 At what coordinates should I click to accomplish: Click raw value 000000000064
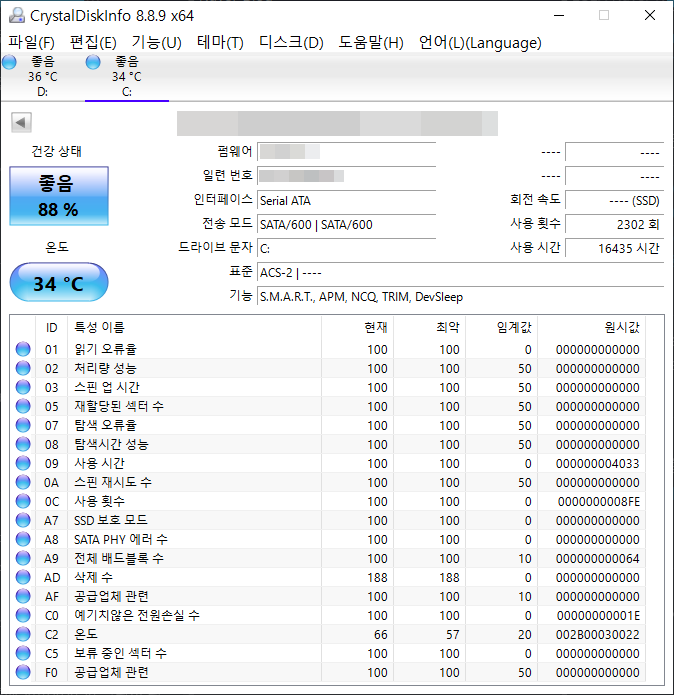pyautogui.click(x=597, y=558)
